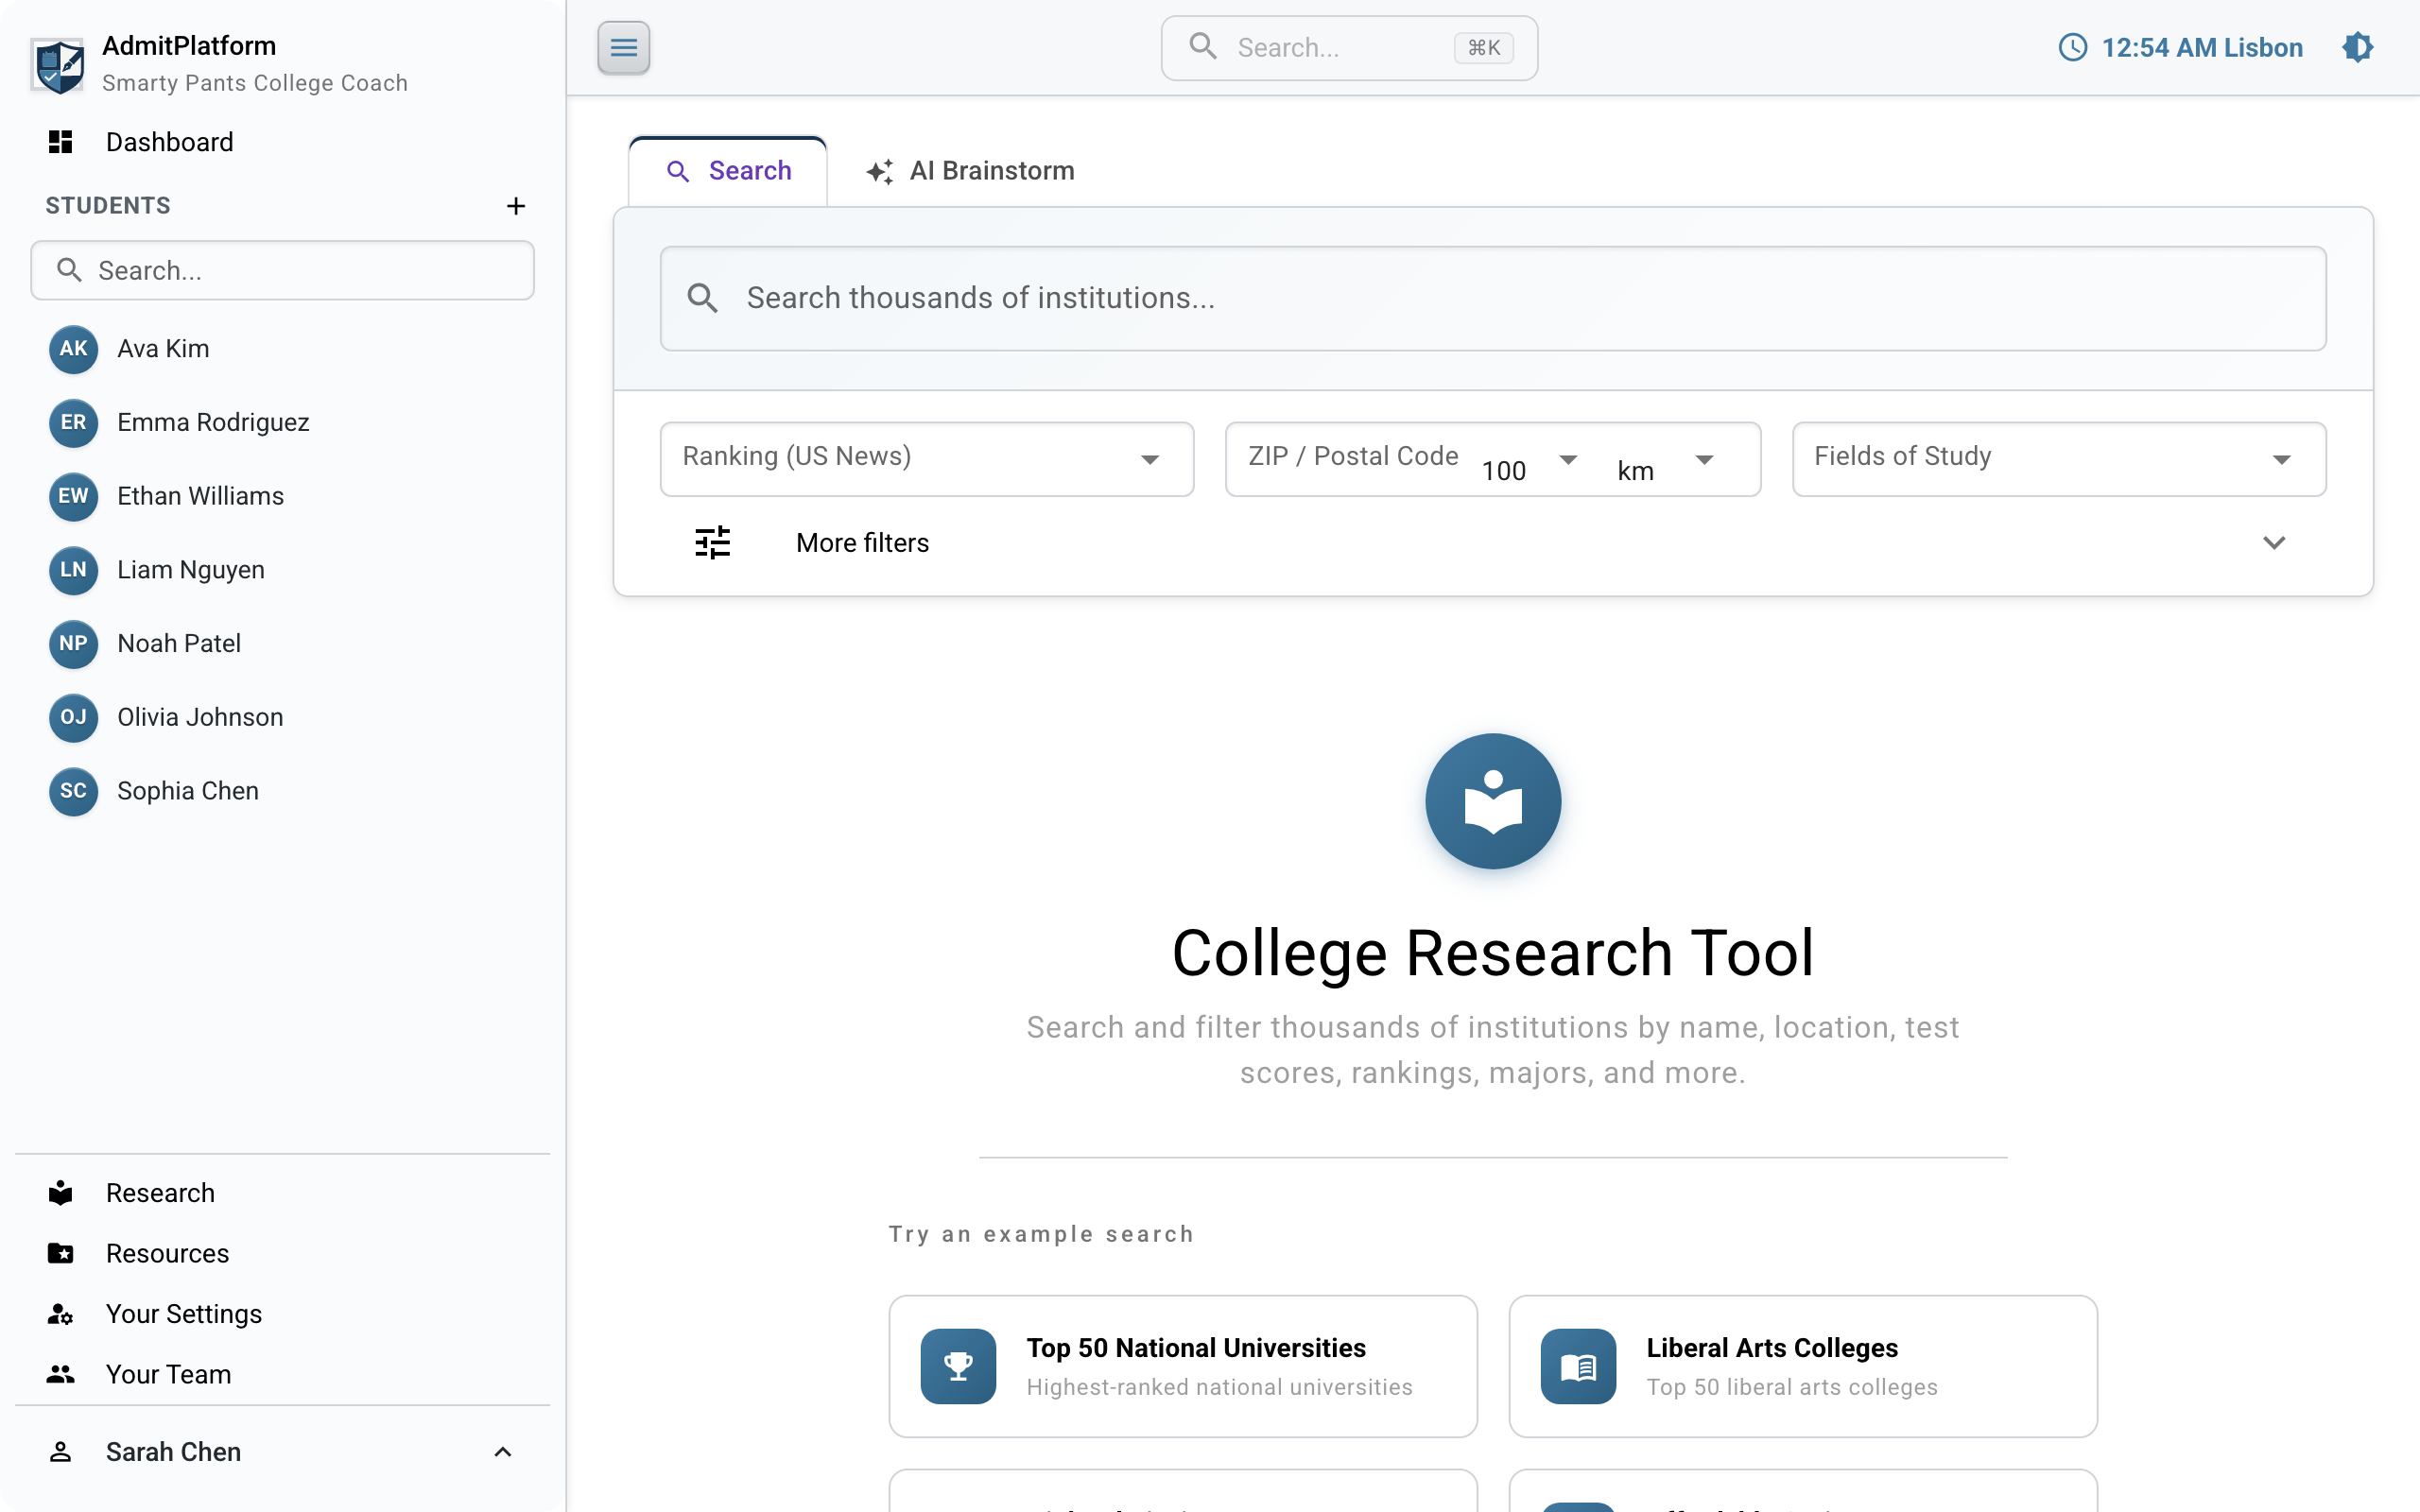Open the Fields of Study dropdown
Screen dimensions: 2420x1512
2058,458
